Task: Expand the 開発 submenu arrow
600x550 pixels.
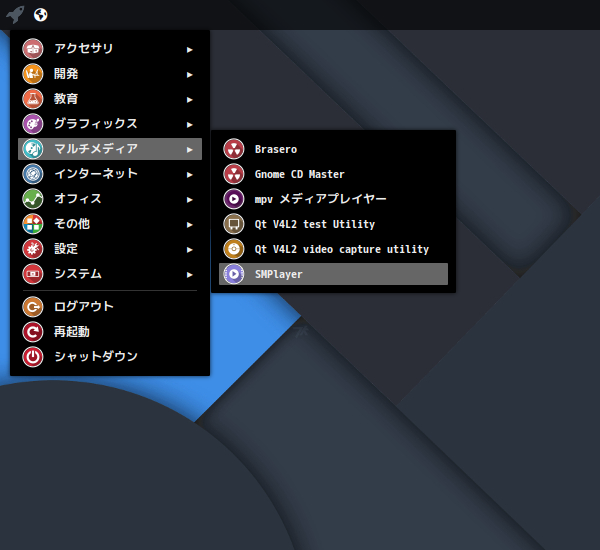Action: 189,75
